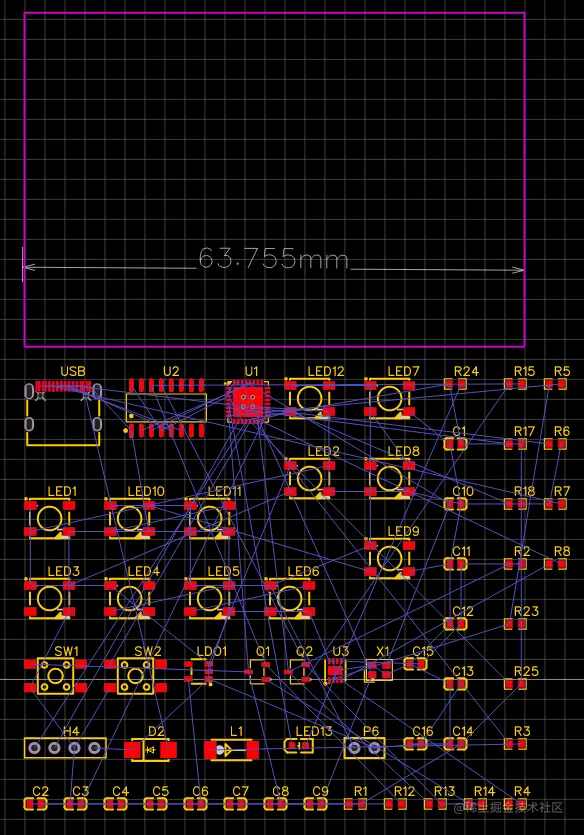Image resolution: width=584 pixels, height=835 pixels.
Task: Select the C9 capacitor
Action: [x=316, y=804]
